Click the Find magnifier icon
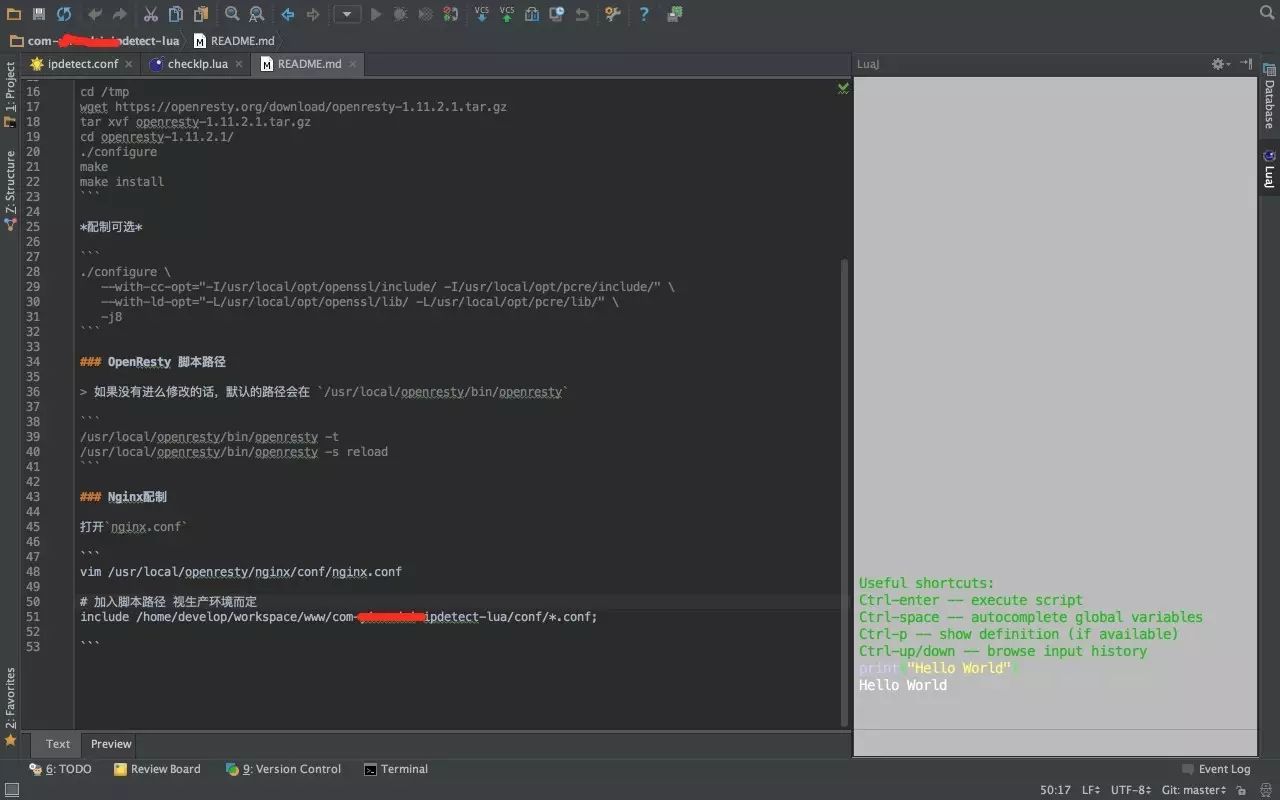Viewport: 1280px width, 800px height. [x=232, y=14]
